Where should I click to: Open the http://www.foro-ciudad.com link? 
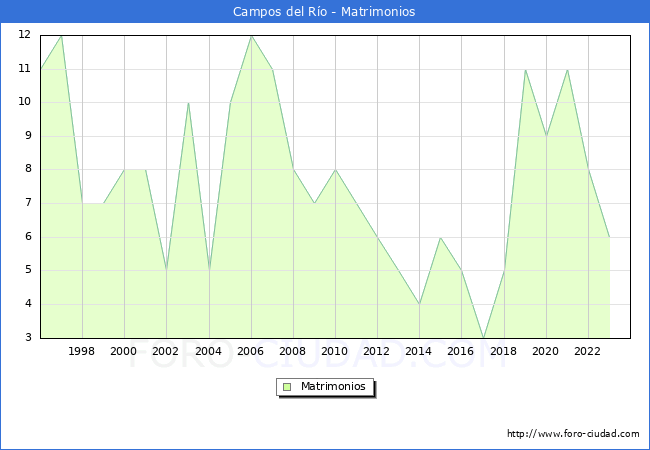tap(573, 434)
